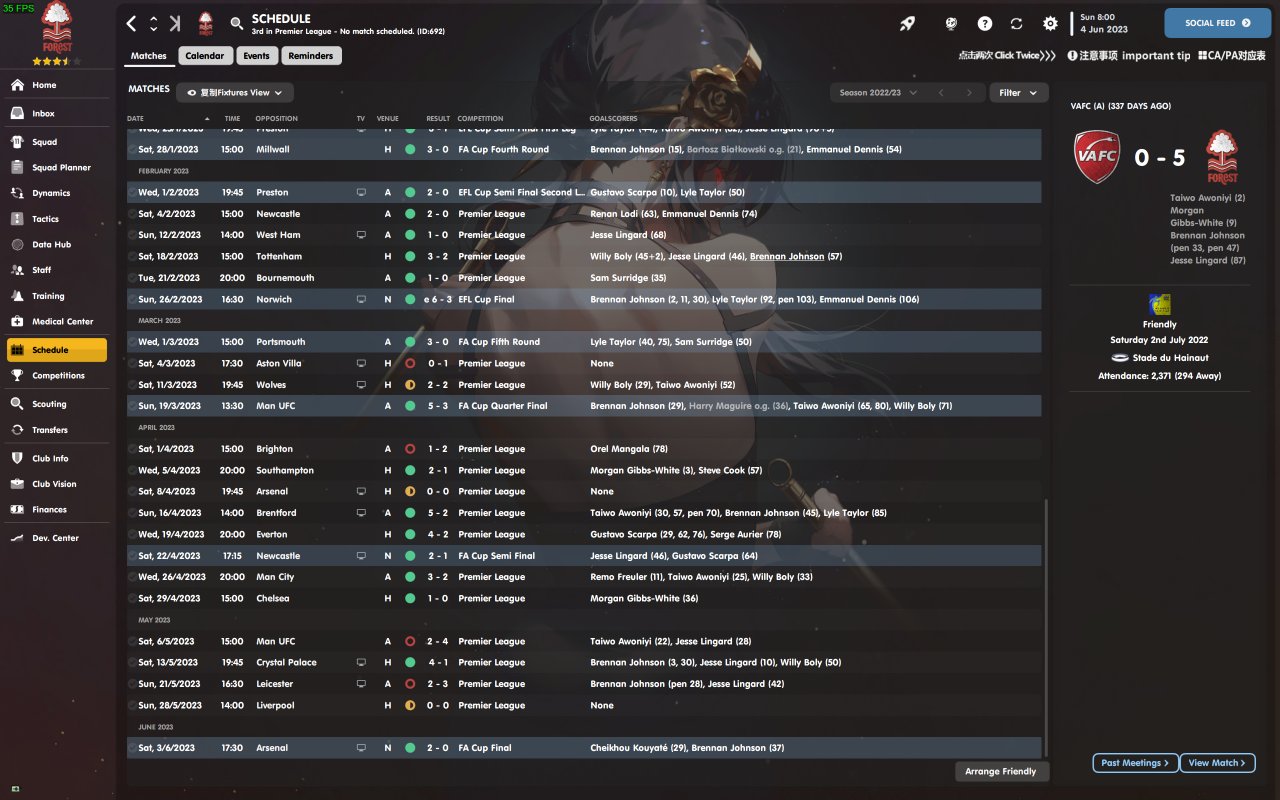This screenshot has width=1280, height=800.
Task: Click the refresh arrows icon
Action: 1017,23
